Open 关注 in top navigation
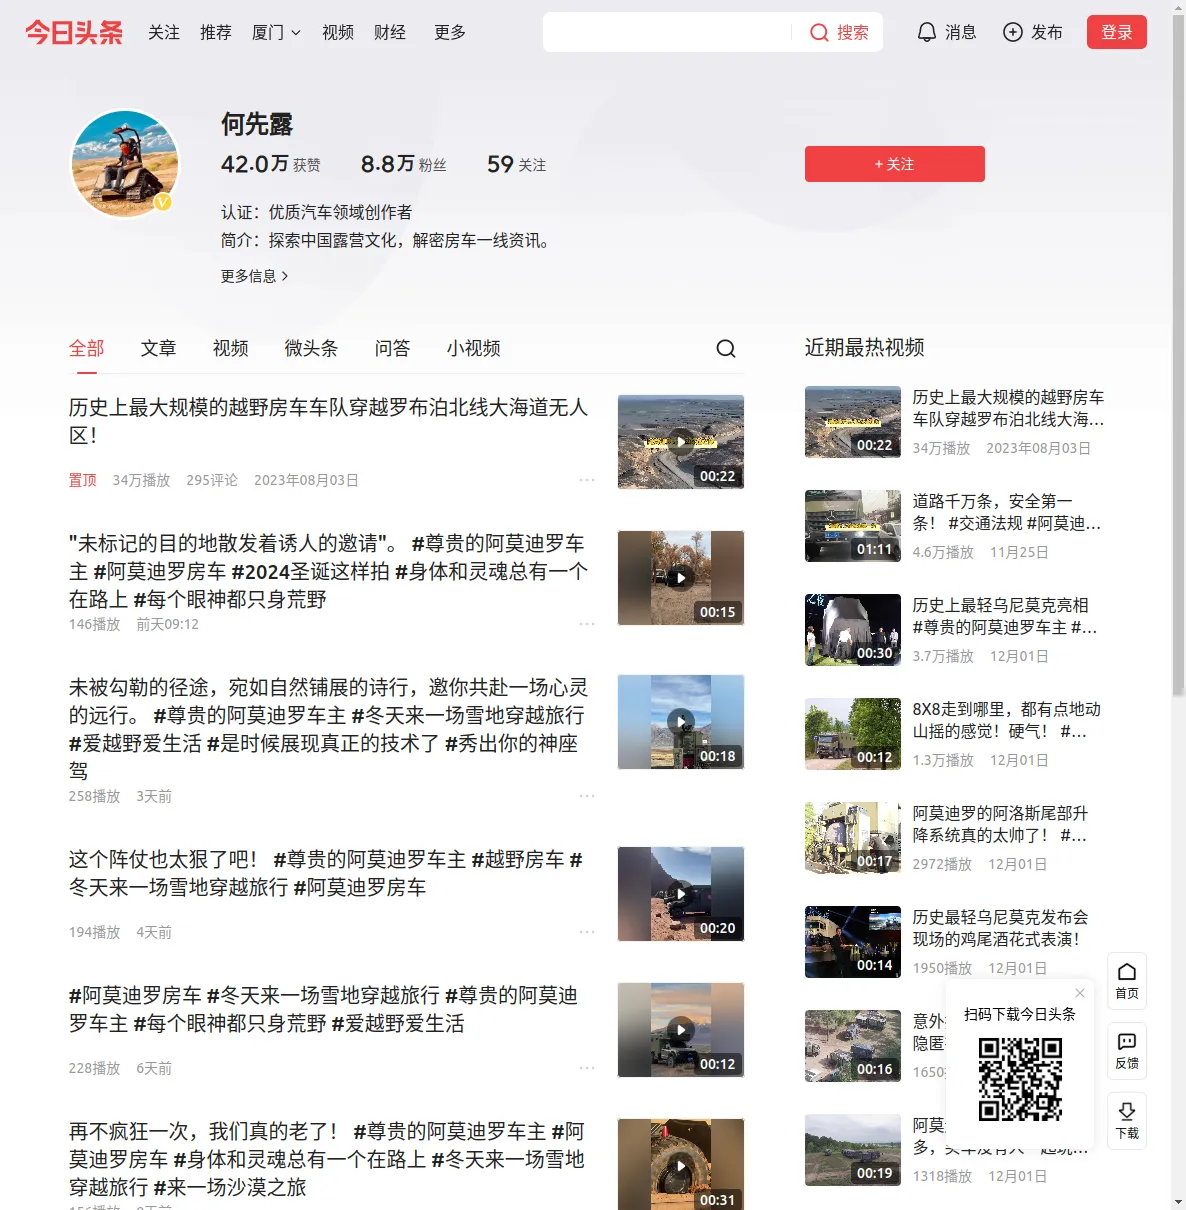Image resolution: width=1186 pixels, height=1210 pixels. (164, 33)
